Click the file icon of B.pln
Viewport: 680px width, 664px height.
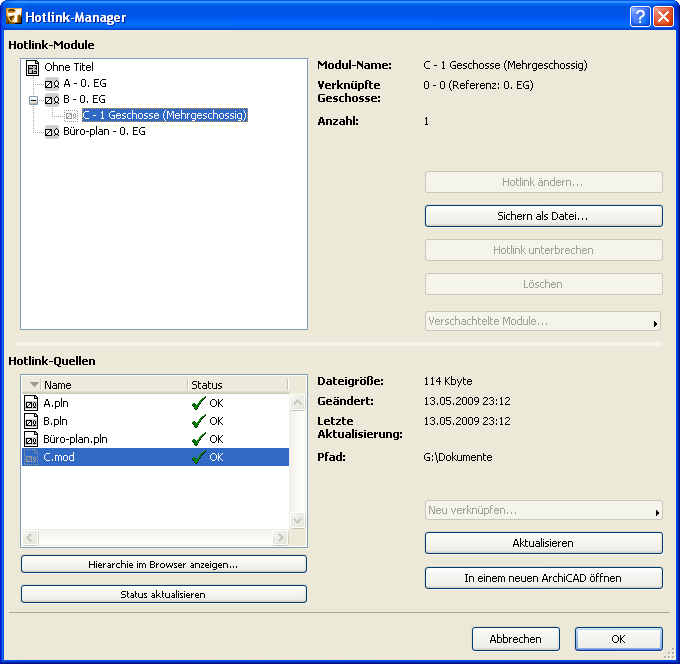(31, 421)
